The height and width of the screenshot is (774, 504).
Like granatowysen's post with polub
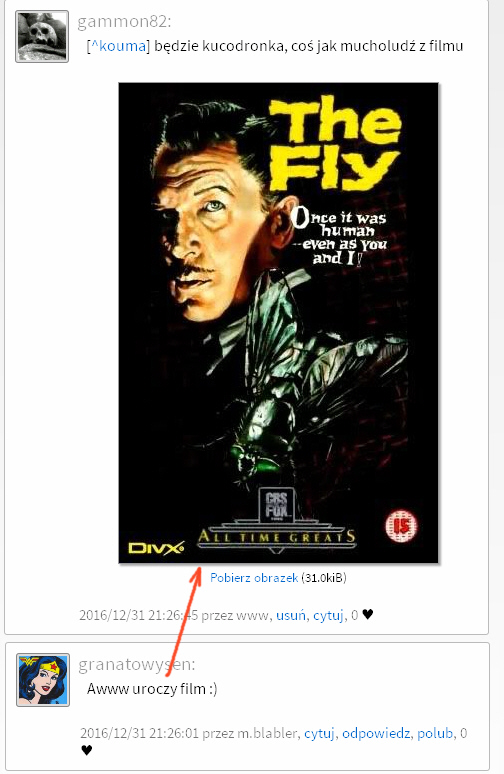coord(435,734)
